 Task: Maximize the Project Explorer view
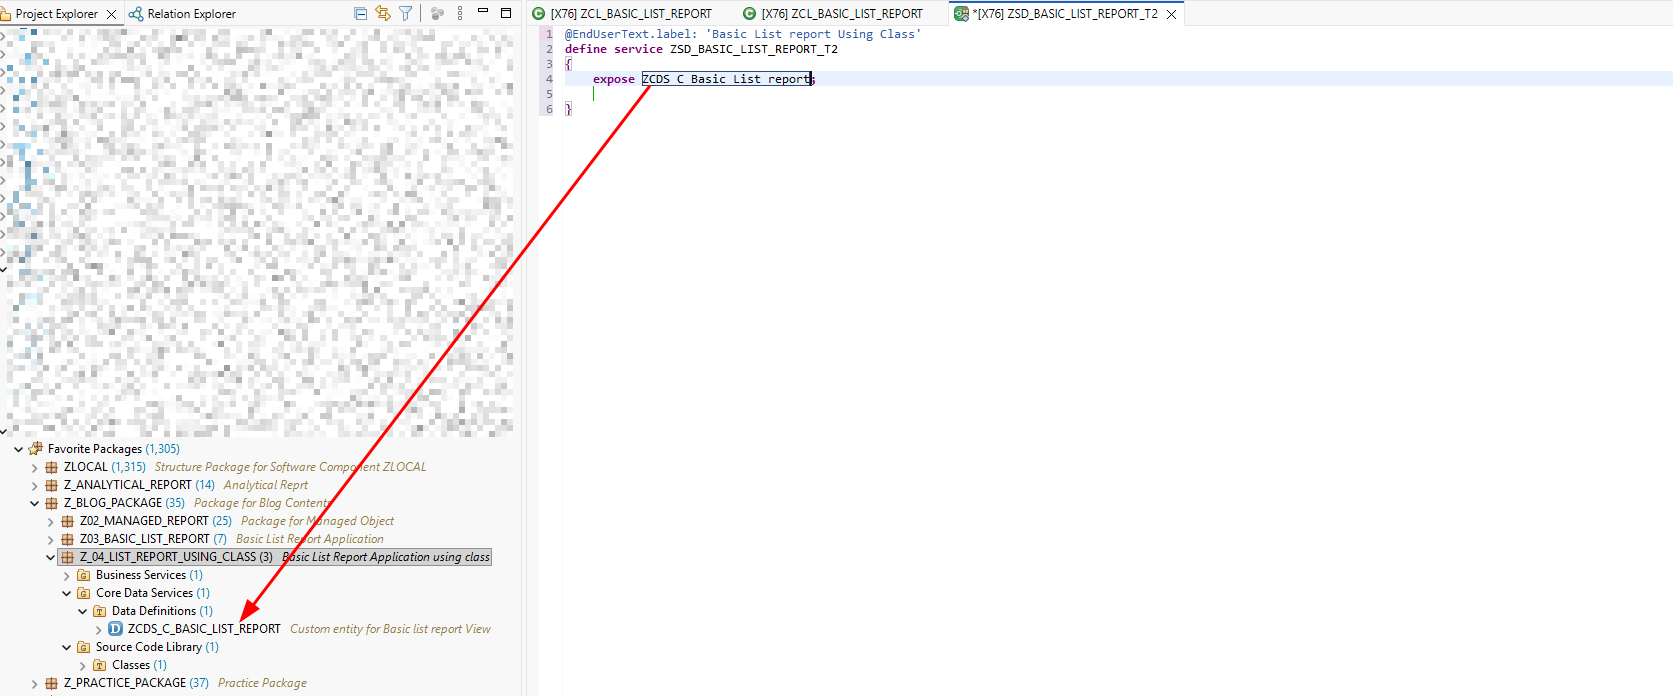pyautogui.click(x=506, y=13)
